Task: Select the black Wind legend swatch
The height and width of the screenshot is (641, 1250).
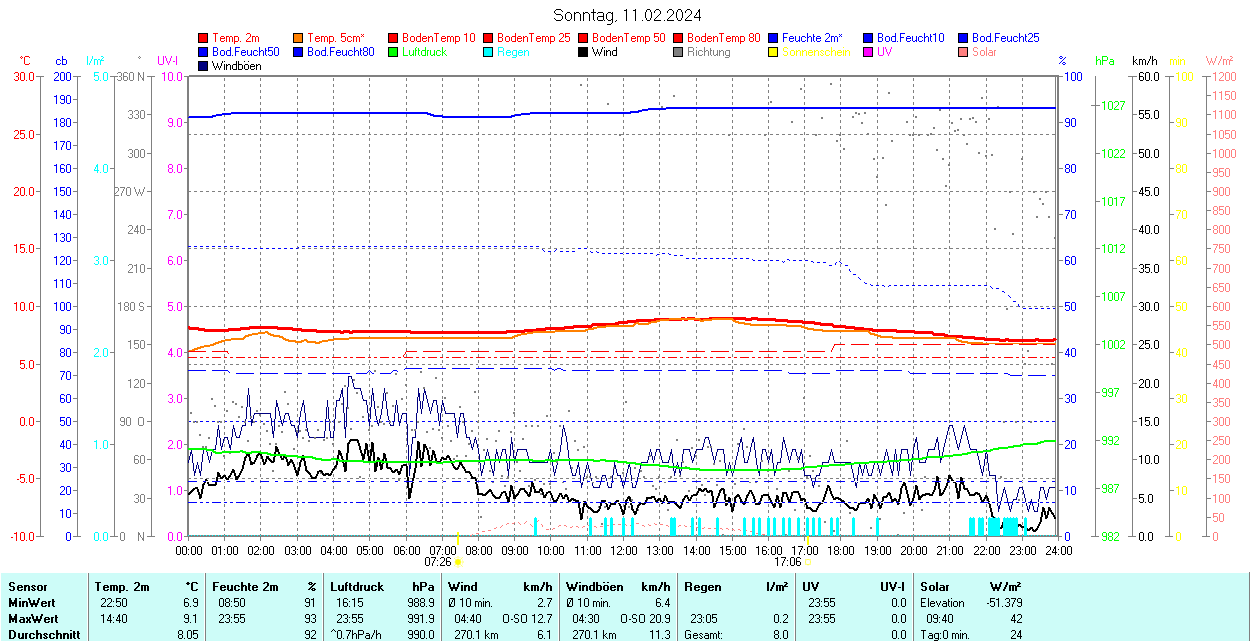Action: pyautogui.click(x=583, y=52)
